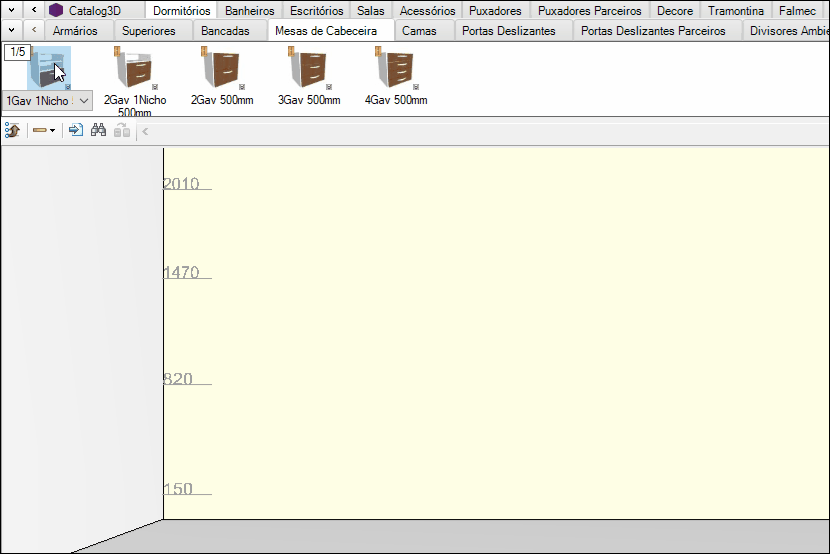Viewport: 830px width, 554px height.
Task: Select the 2Gav 1Nicho 500mm thumbnail
Action: (x=135, y=68)
